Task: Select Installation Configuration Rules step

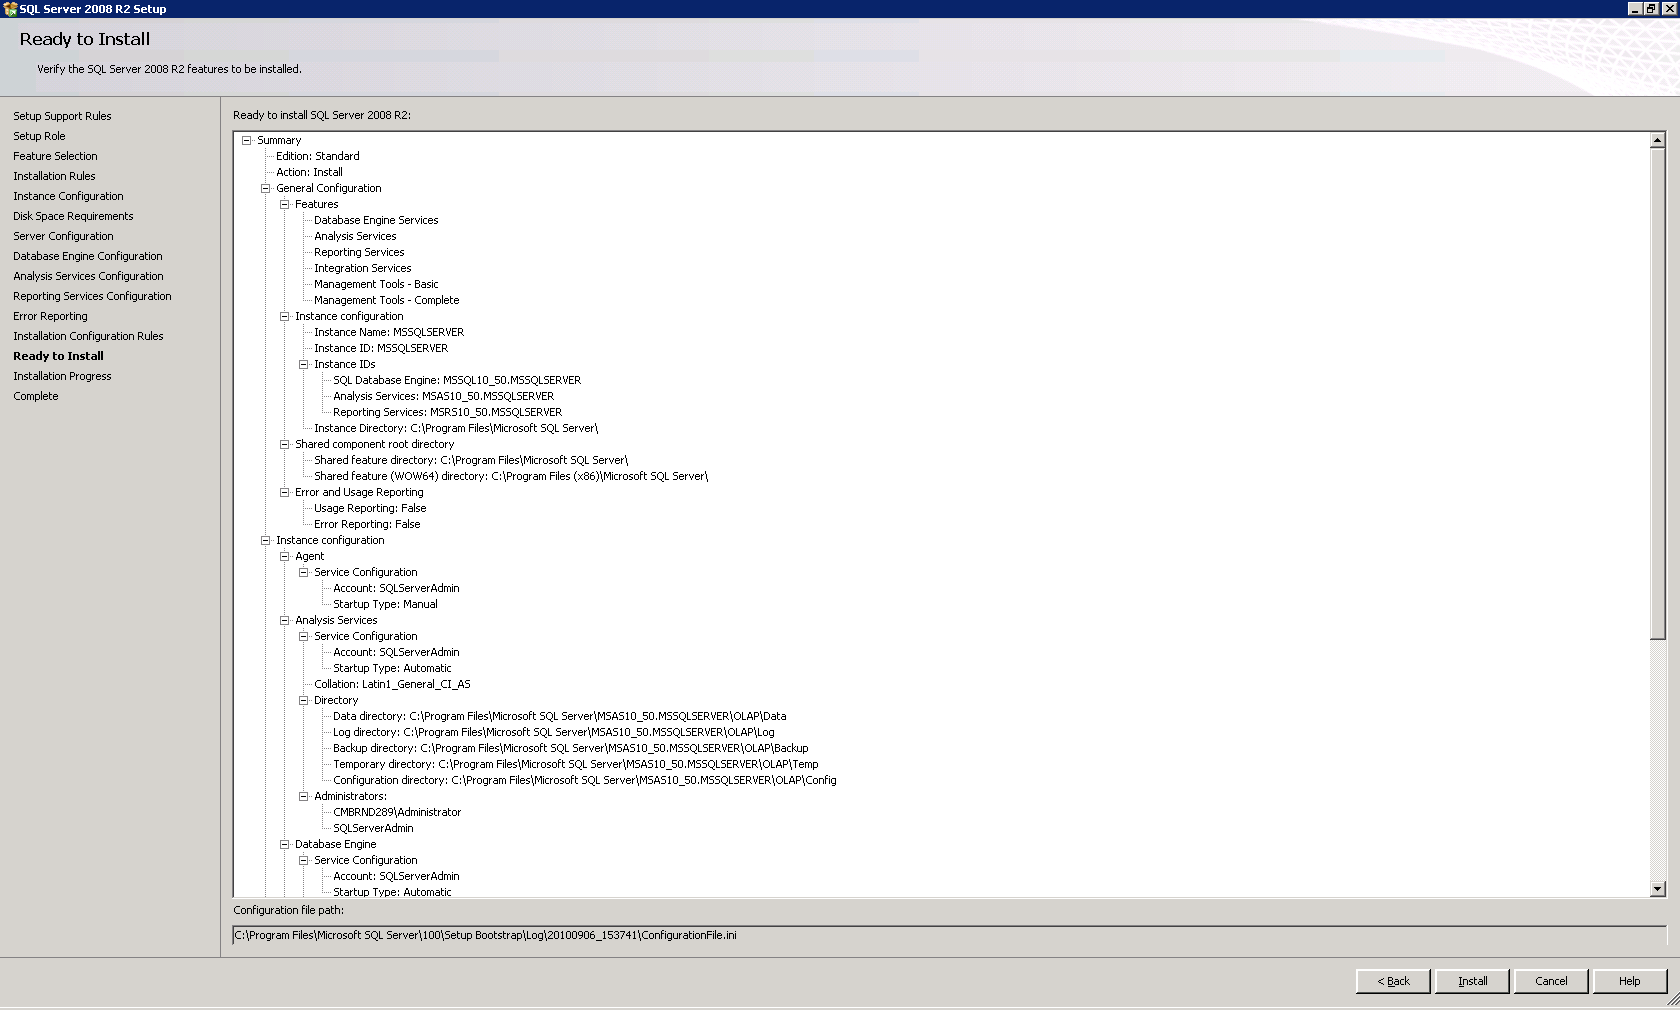Action: click(88, 336)
